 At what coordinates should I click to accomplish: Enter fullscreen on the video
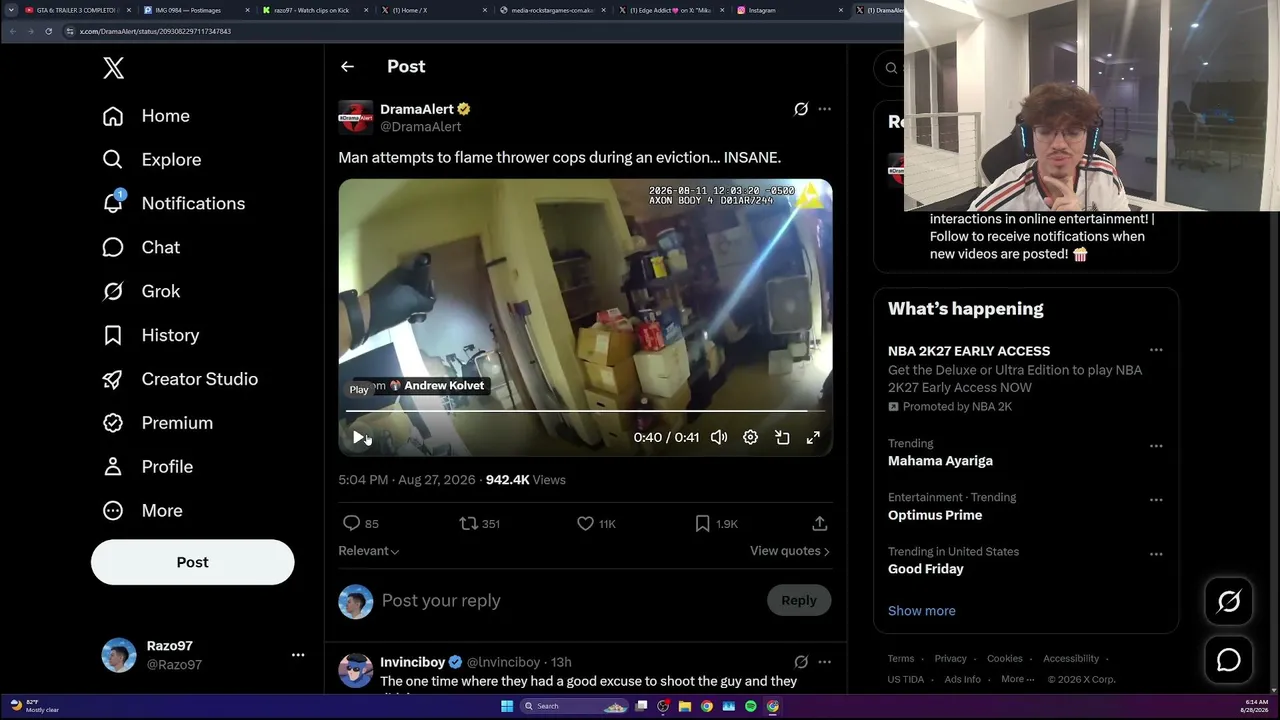(814, 437)
